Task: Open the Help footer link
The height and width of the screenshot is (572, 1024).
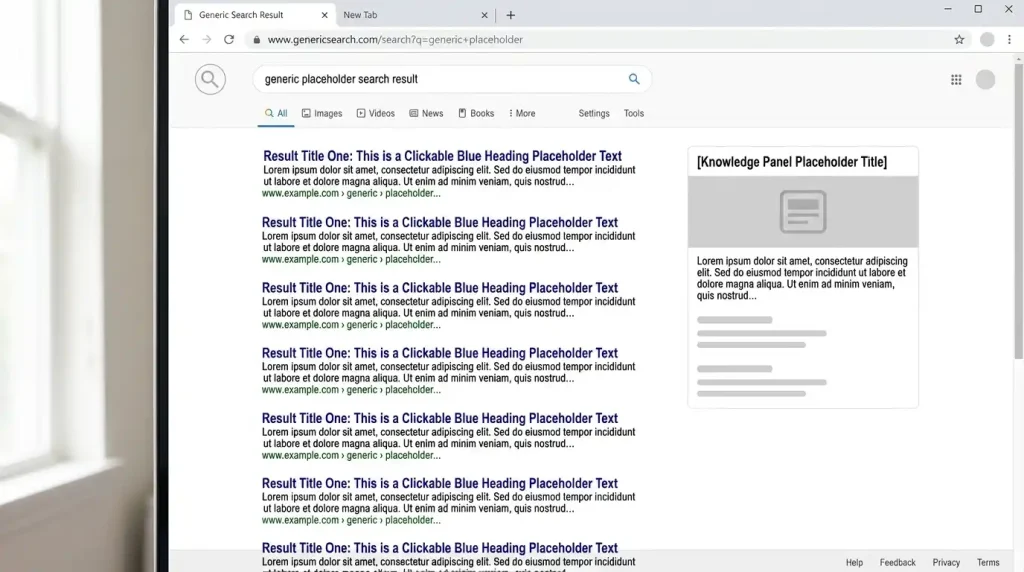Action: click(x=854, y=563)
